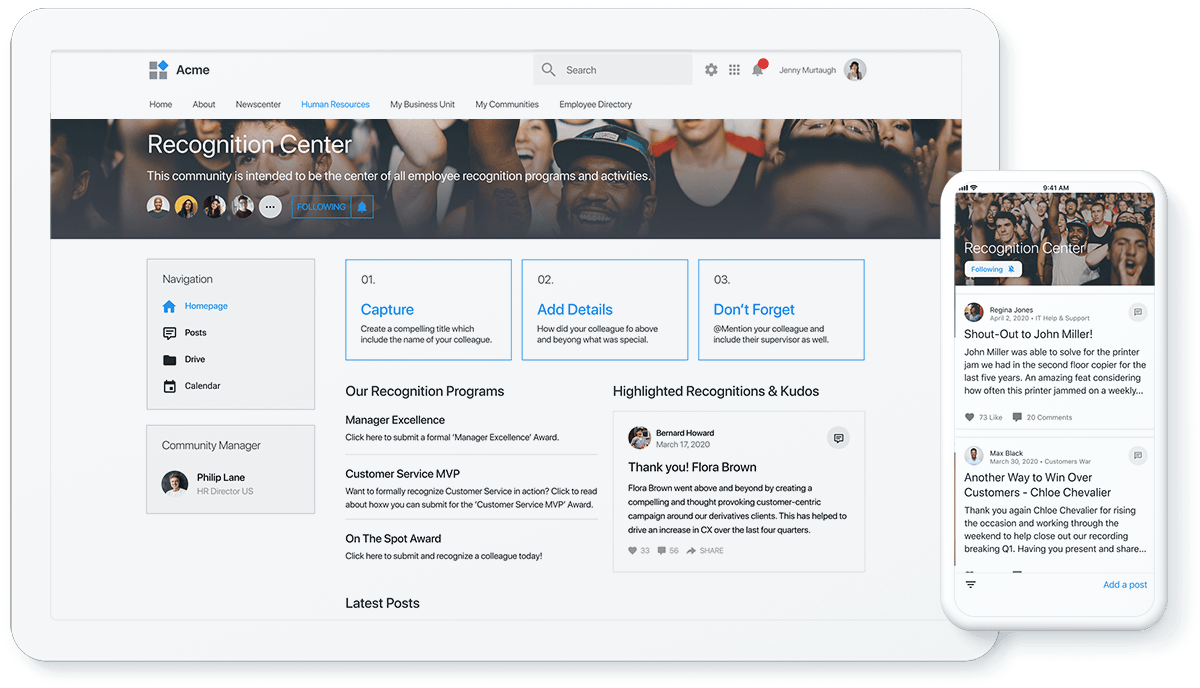Image resolution: width=1200 pixels, height=688 pixels.
Task: Click the Calendar navigation label
Action: tap(203, 386)
